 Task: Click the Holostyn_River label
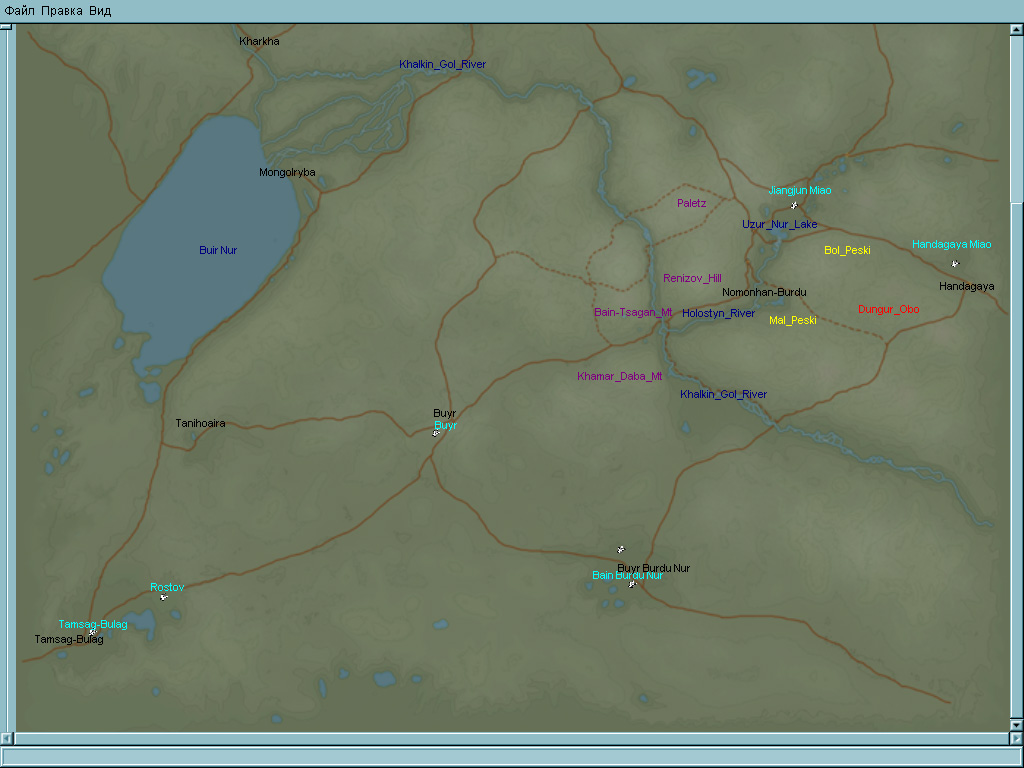click(x=718, y=313)
